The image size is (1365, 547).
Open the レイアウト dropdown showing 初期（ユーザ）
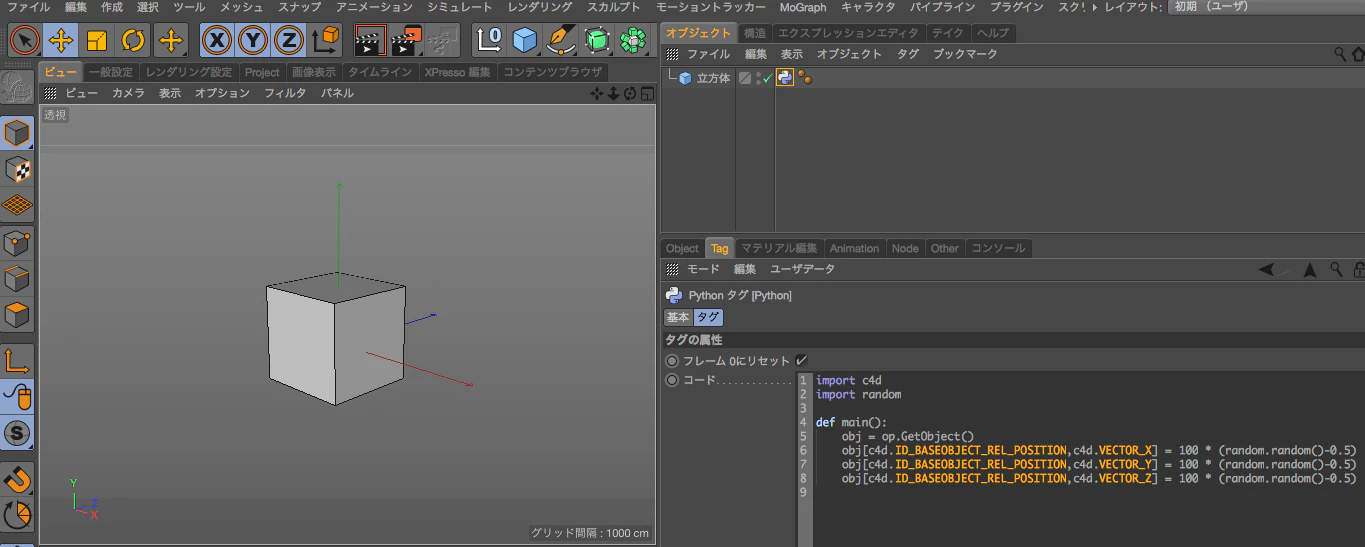[x=1265, y=7]
